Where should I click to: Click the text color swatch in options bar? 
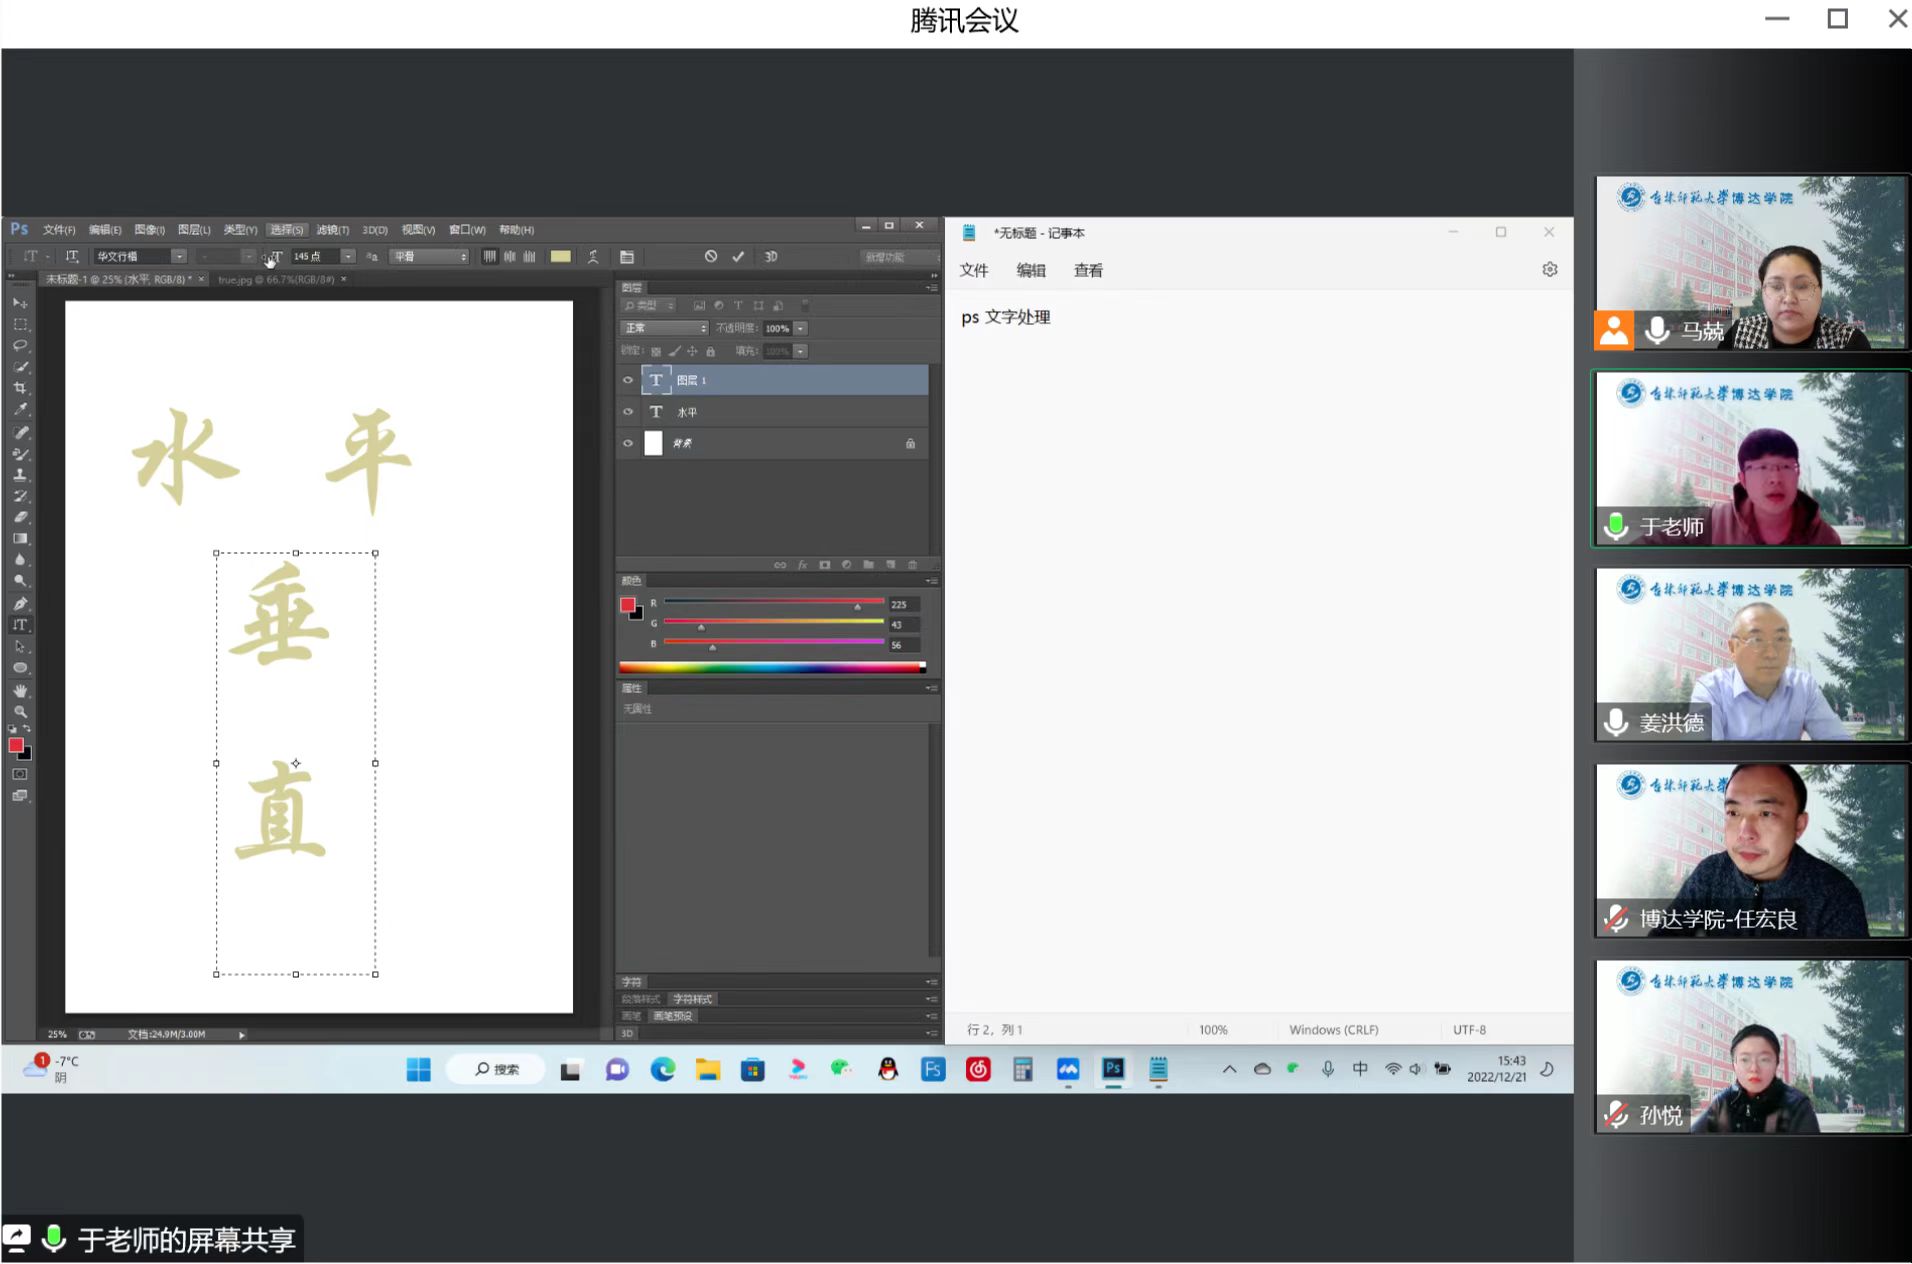pos(561,257)
